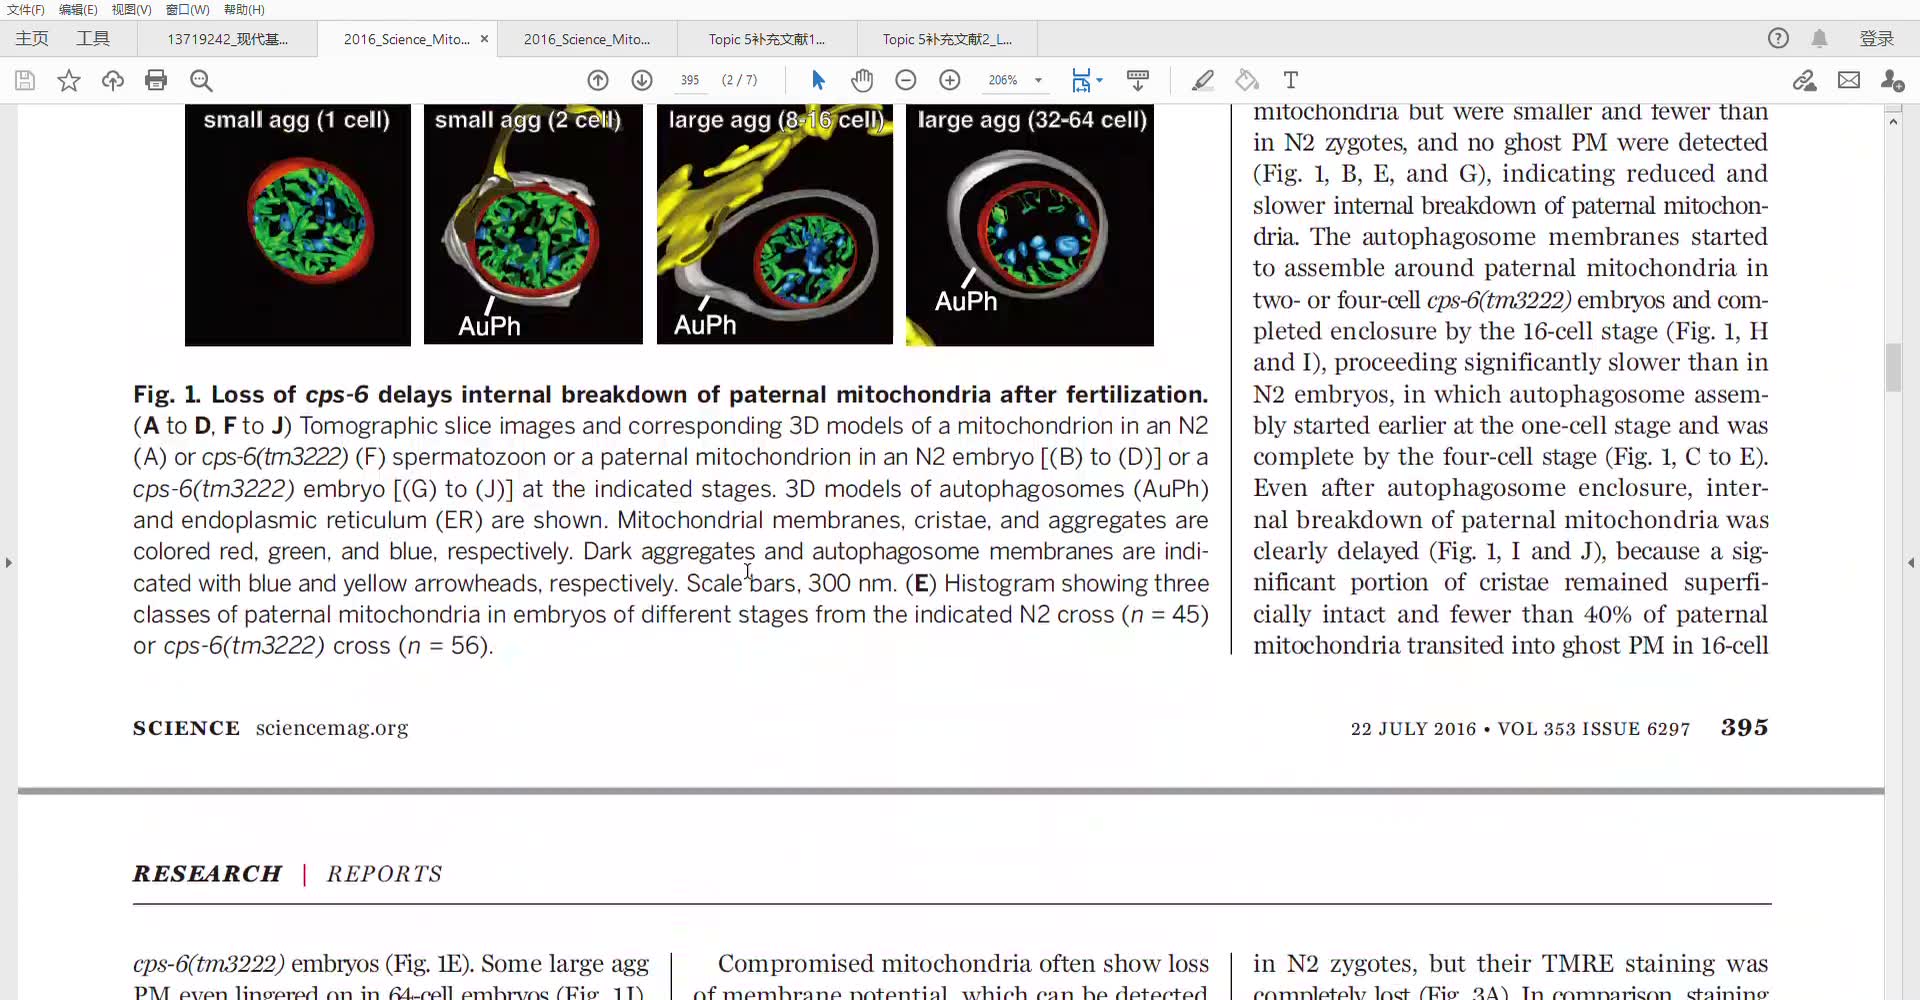Switch to Topic 5补充文献1 tab
This screenshot has height=1000, width=1920.
[x=767, y=39]
